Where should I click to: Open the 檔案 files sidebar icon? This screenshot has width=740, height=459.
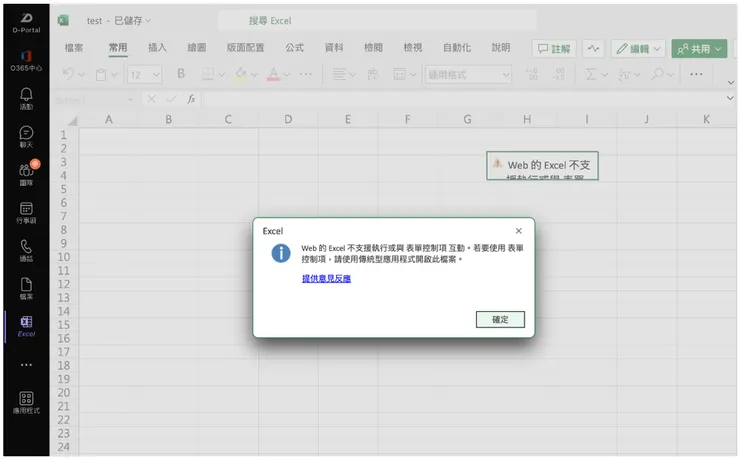26,288
